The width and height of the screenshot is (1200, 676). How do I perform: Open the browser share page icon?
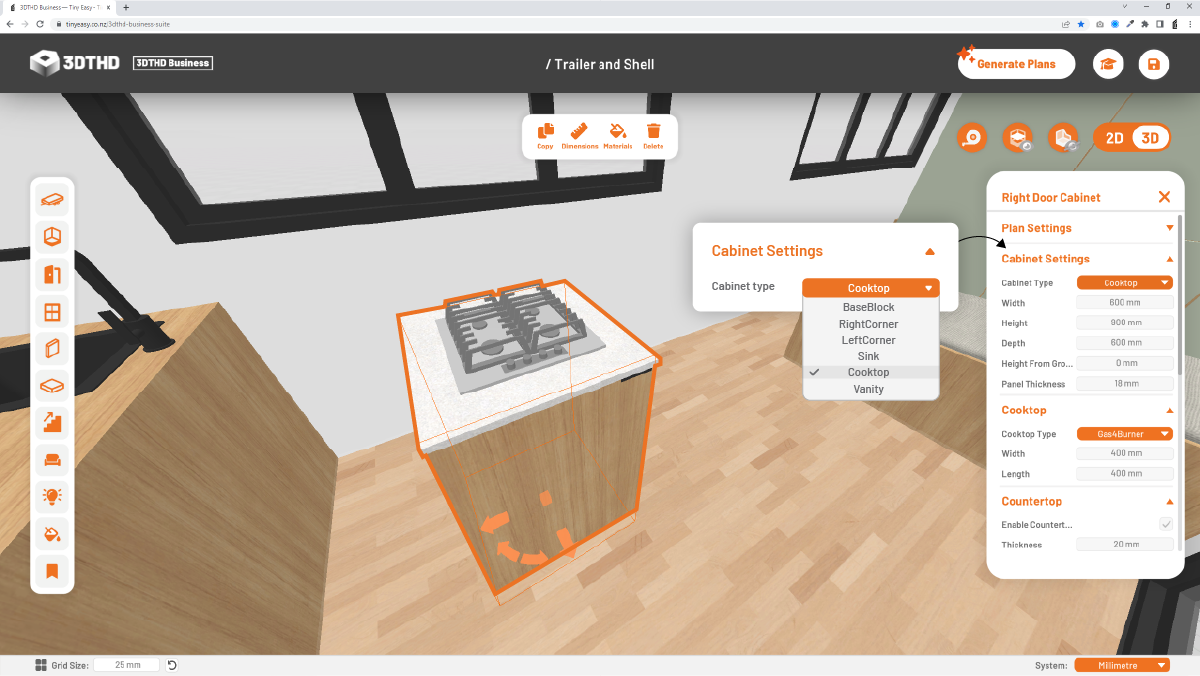tap(1065, 23)
